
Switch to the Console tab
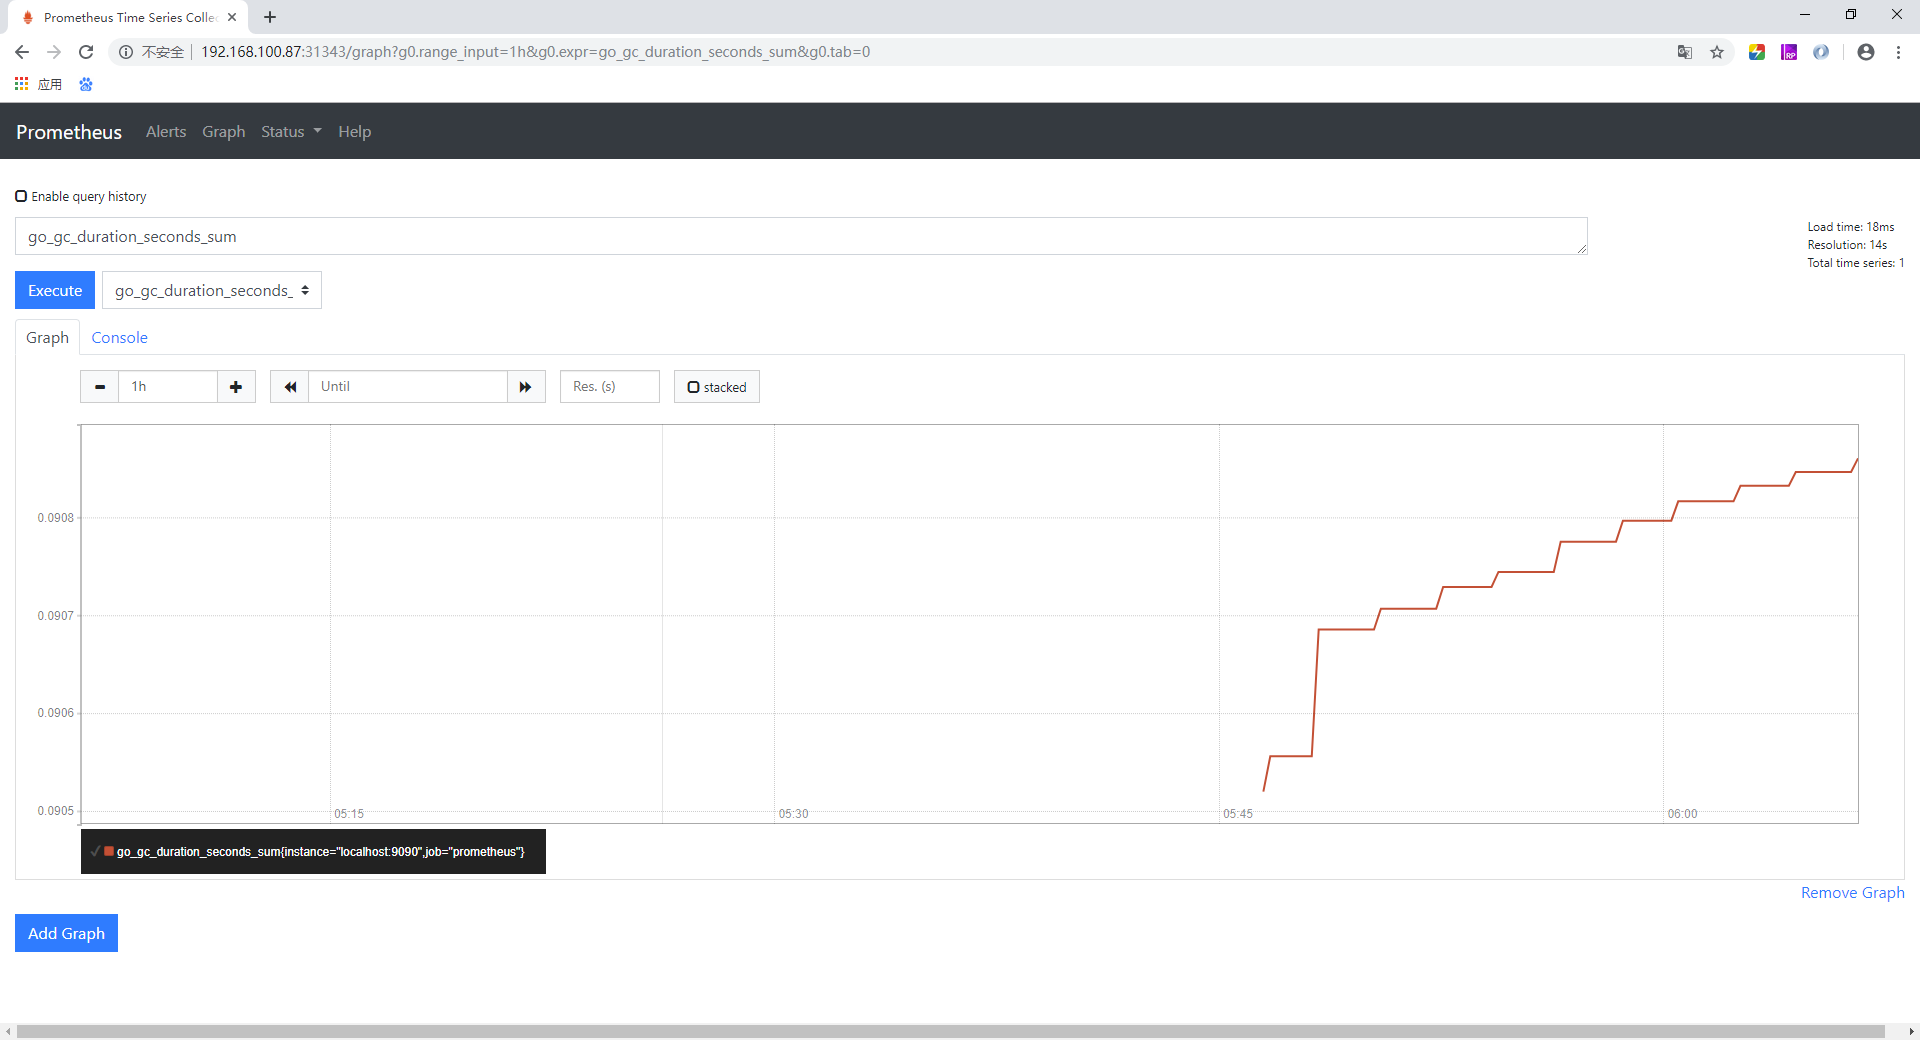coord(119,338)
